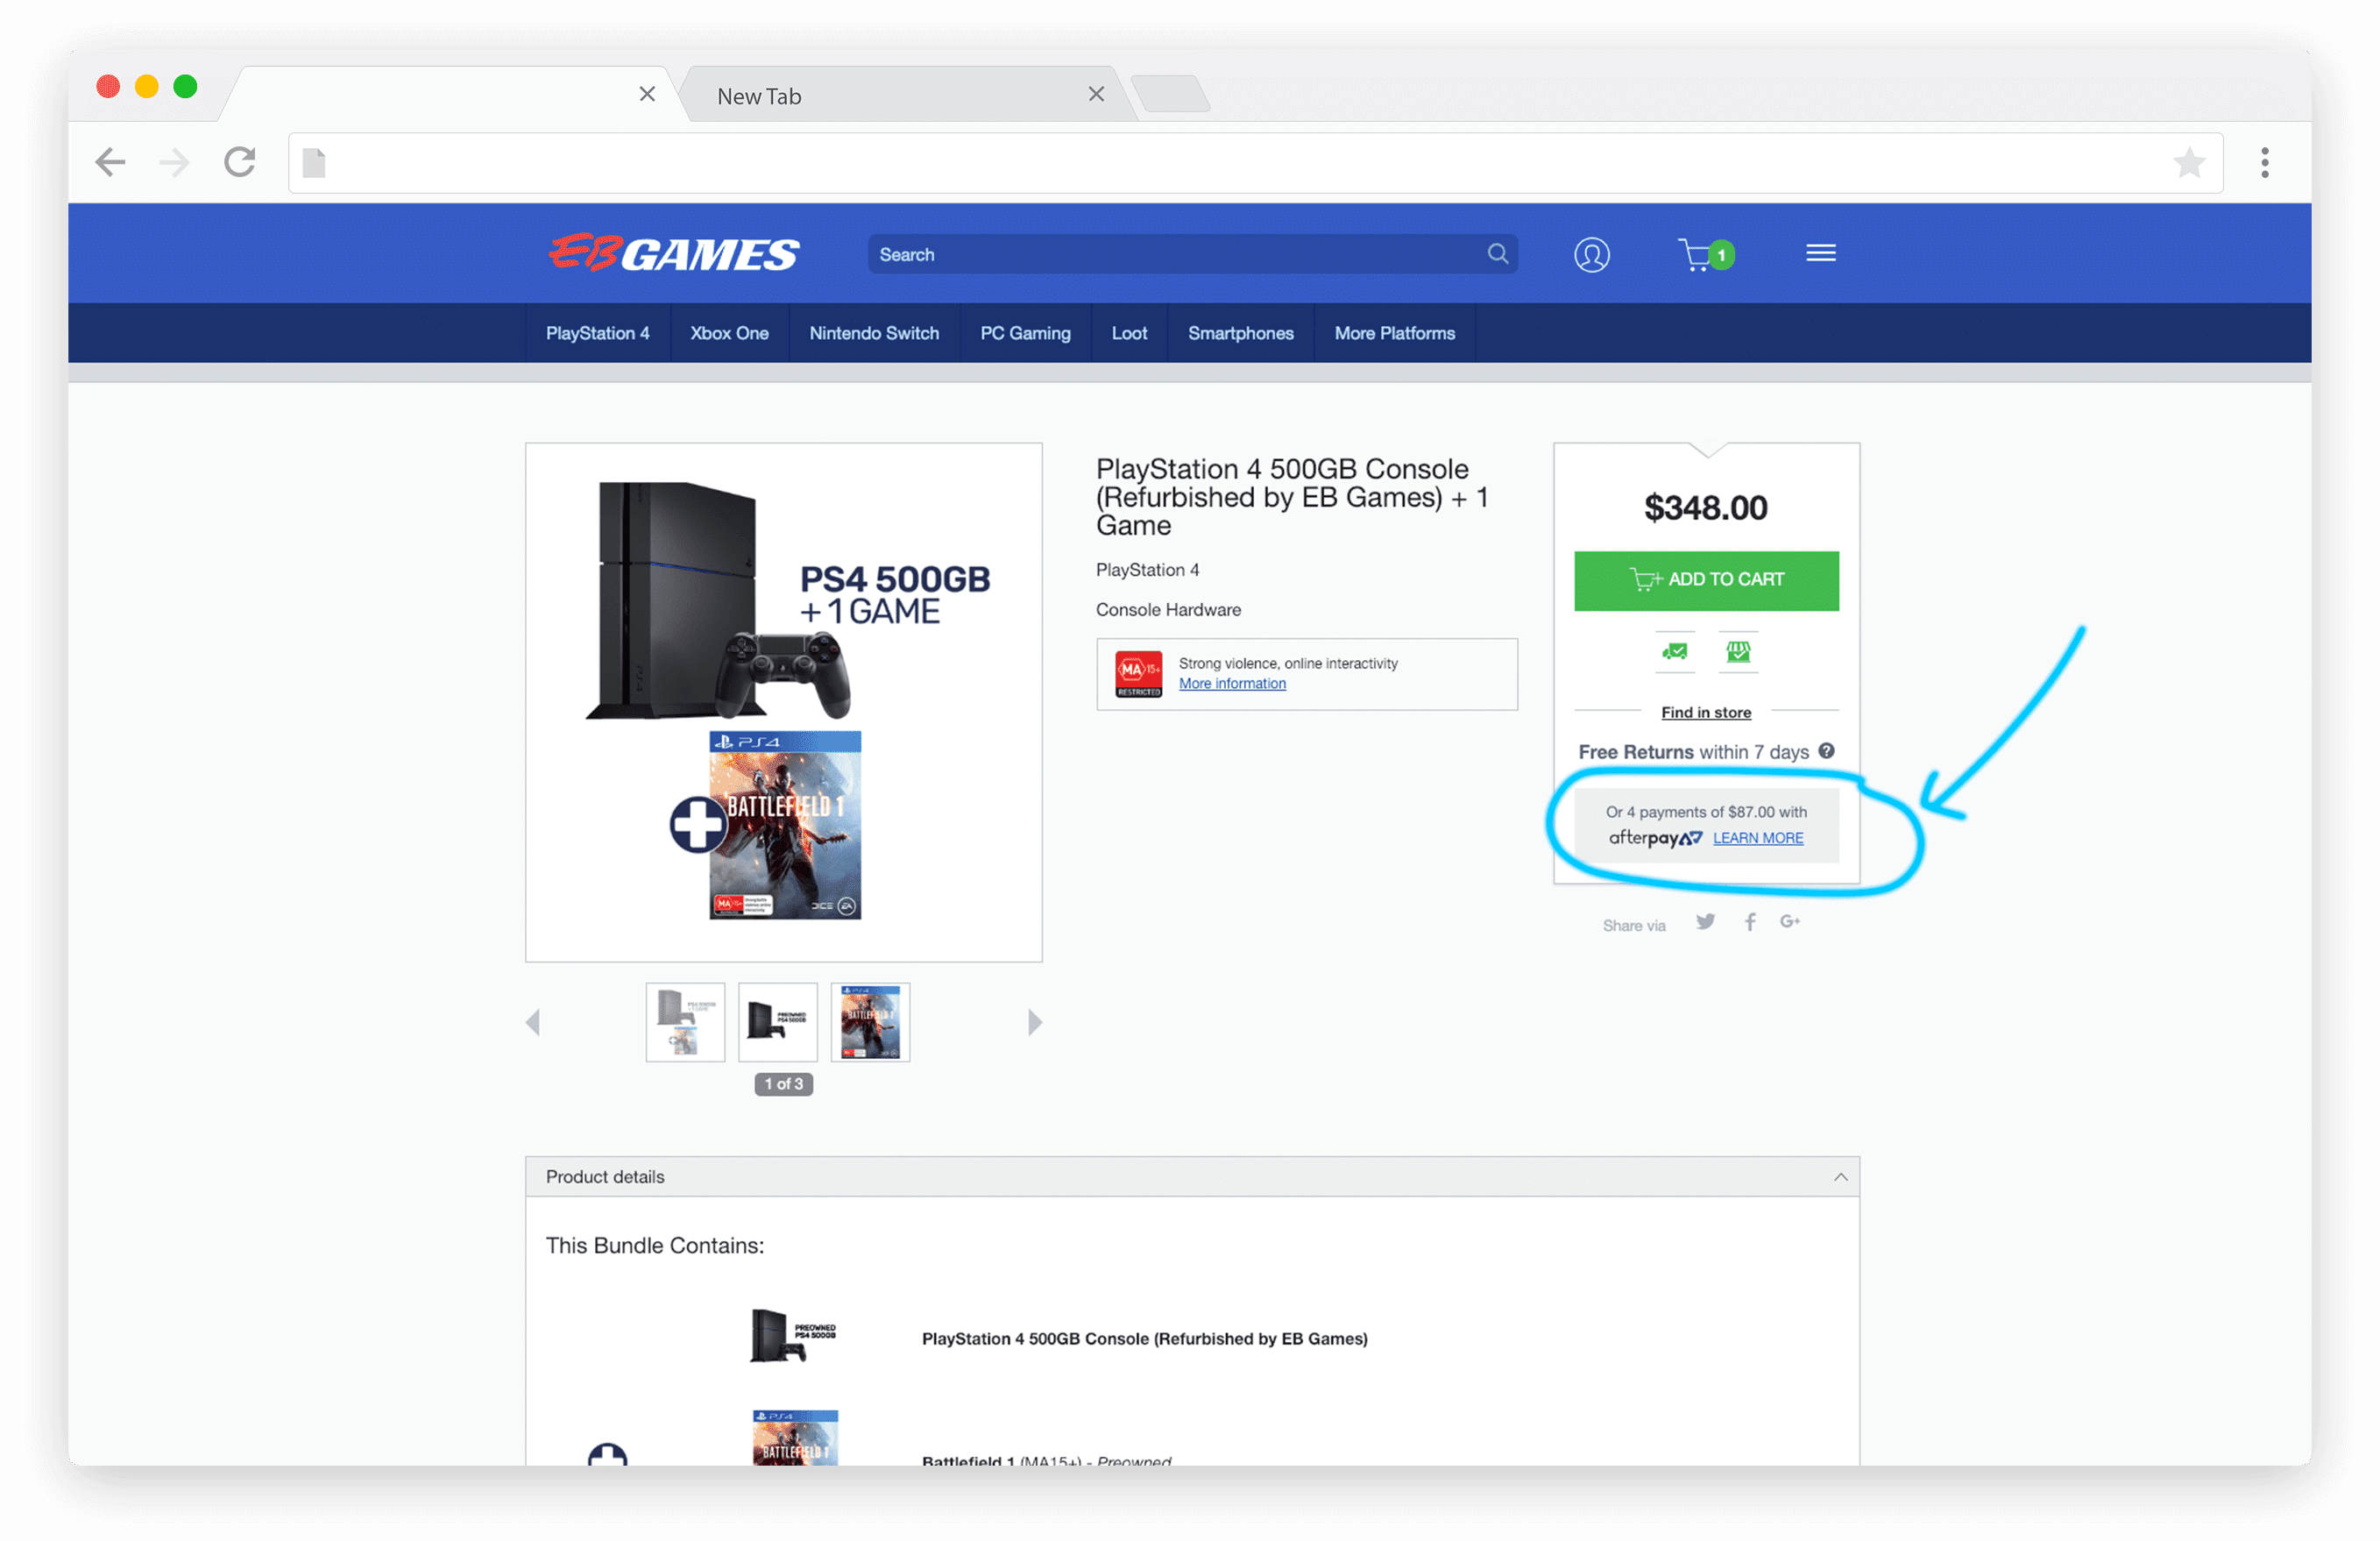Open the user account icon

point(1592,254)
